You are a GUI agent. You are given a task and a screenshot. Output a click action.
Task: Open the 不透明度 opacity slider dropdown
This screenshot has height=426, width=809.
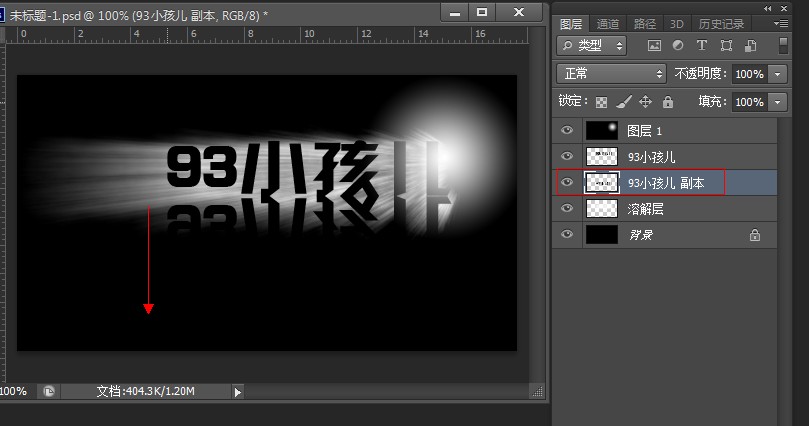point(777,74)
